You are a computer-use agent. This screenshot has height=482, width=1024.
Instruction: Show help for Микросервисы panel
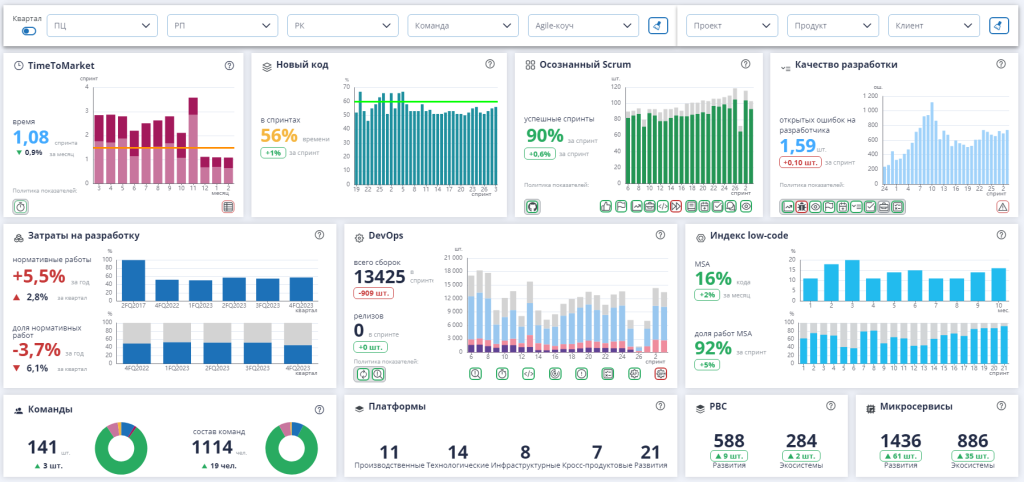click(1001, 406)
